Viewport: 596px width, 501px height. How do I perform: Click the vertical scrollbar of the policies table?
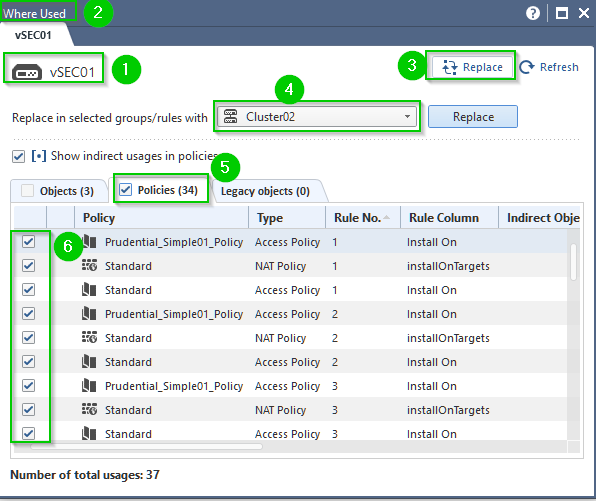pyautogui.click(x=573, y=262)
